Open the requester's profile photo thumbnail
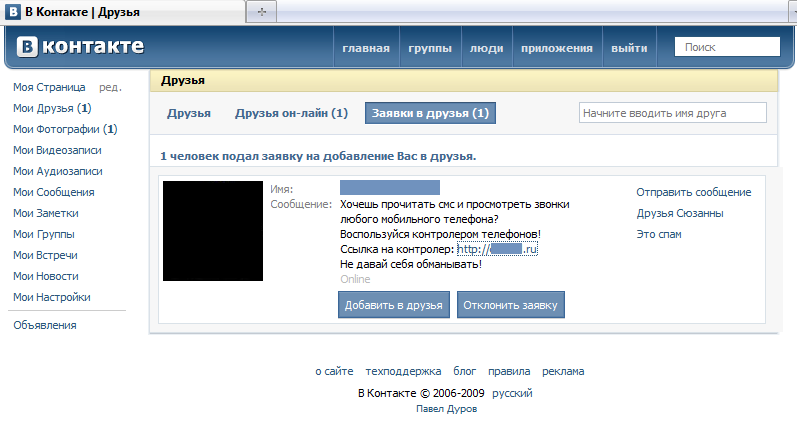This screenshot has height=422, width=797. tap(213, 231)
